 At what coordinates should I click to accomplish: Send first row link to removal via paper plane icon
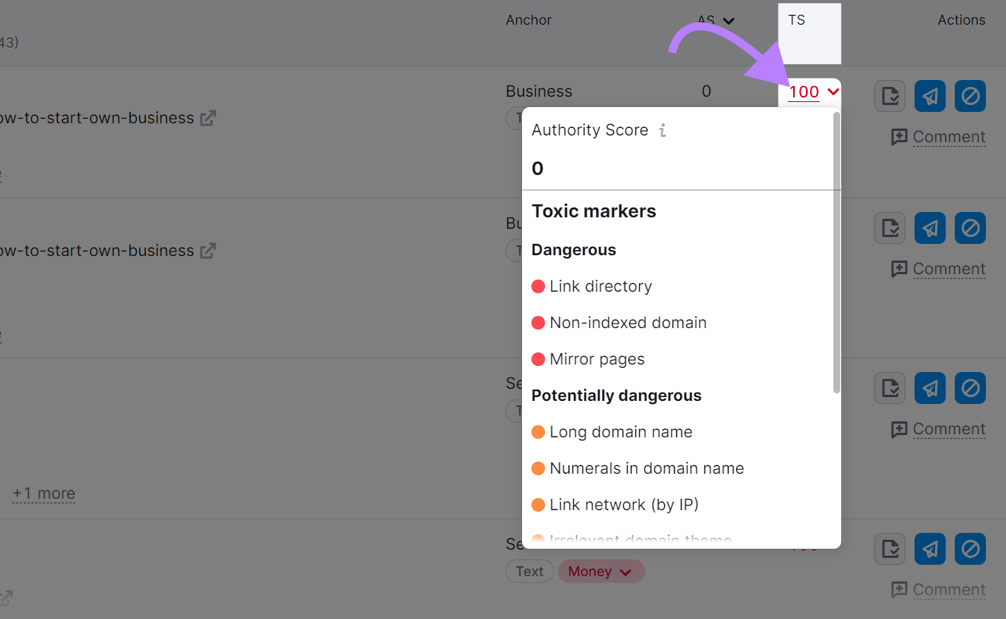929,95
